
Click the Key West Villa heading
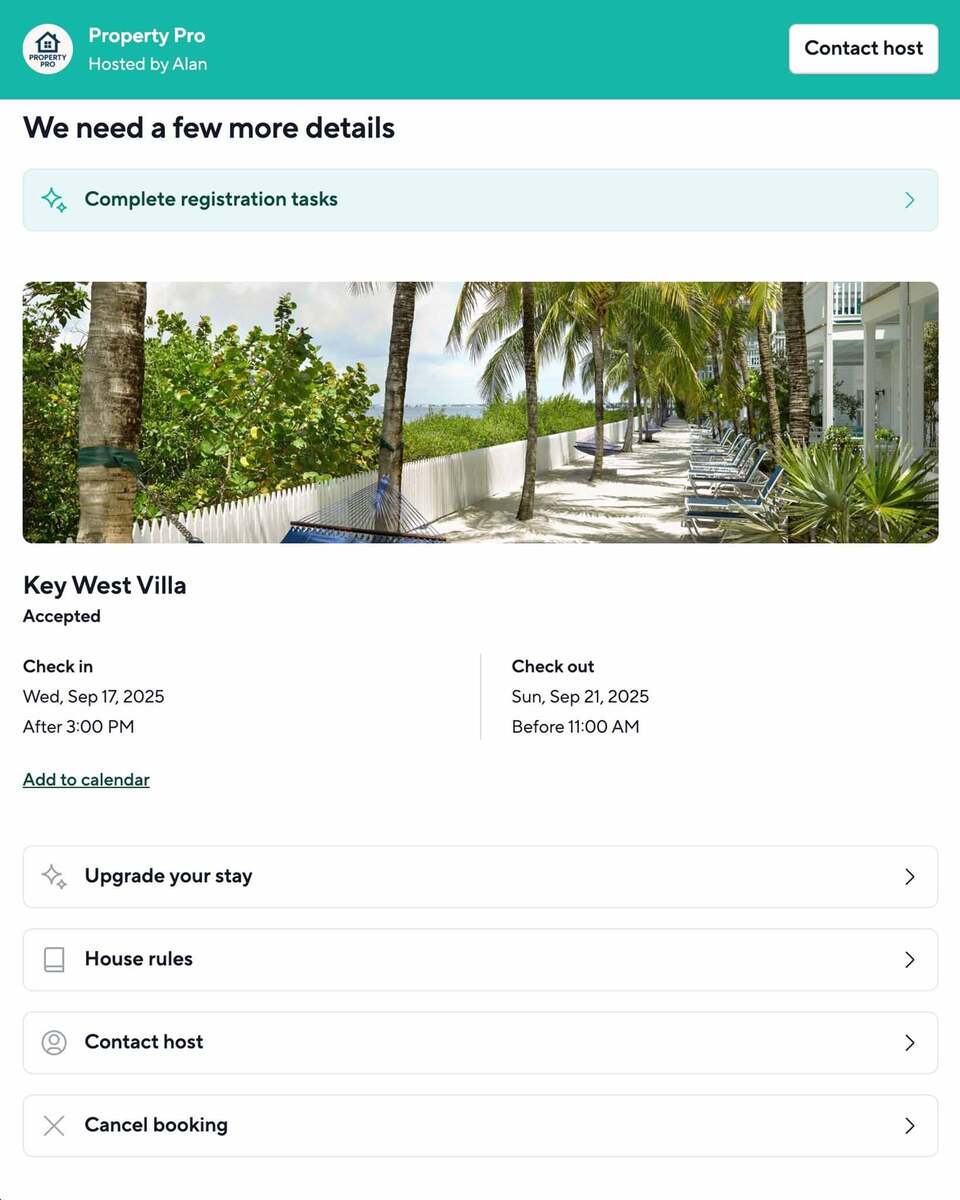click(105, 585)
